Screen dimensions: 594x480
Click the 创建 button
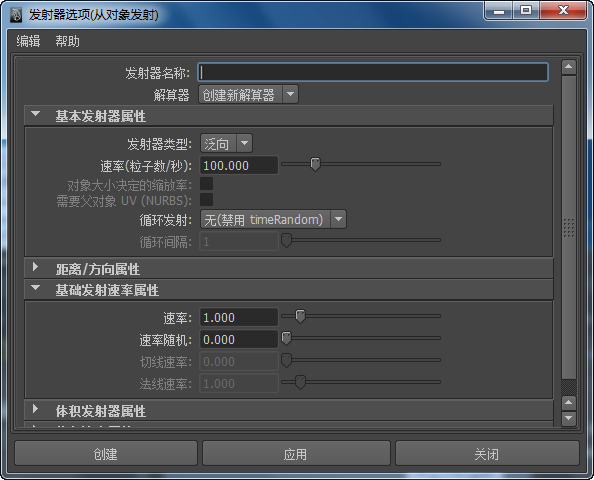point(106,453)
